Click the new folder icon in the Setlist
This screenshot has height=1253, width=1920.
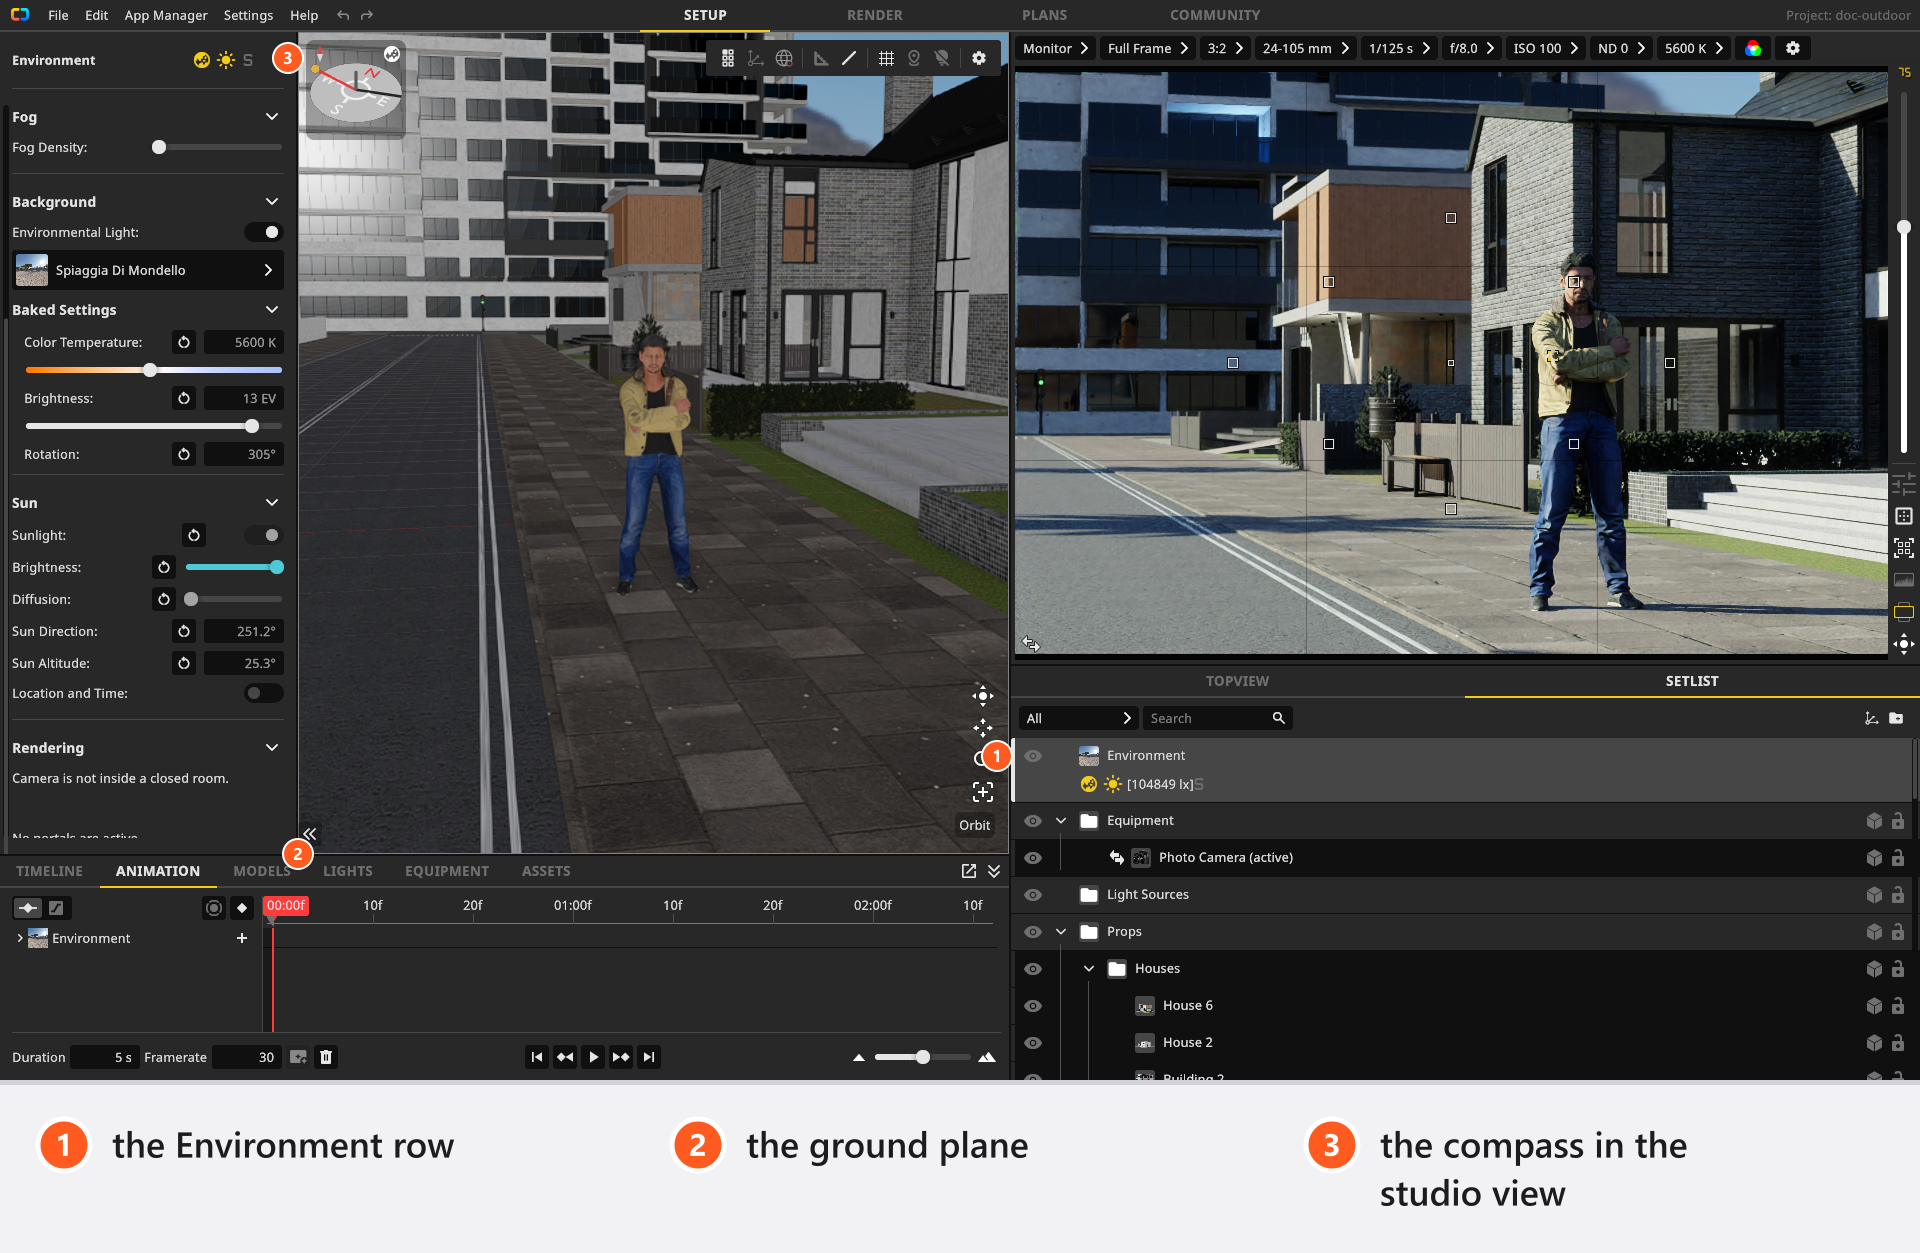coord(1896,718)
